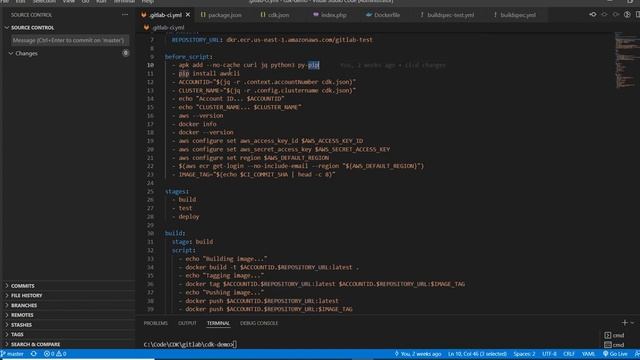Screen dimensions: 640x360
Task: Go to previous change arrow icon
Action: point(604,15)
